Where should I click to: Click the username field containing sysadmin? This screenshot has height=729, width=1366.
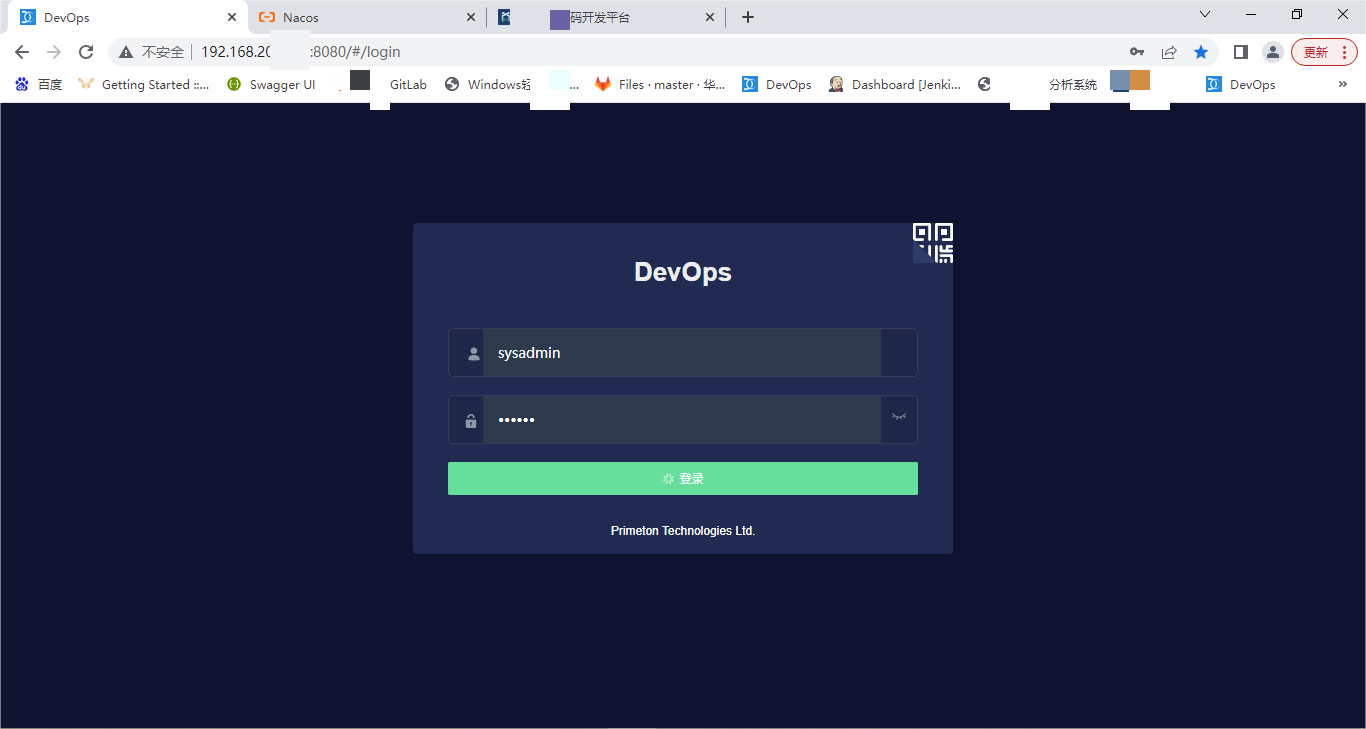point(682,353)
